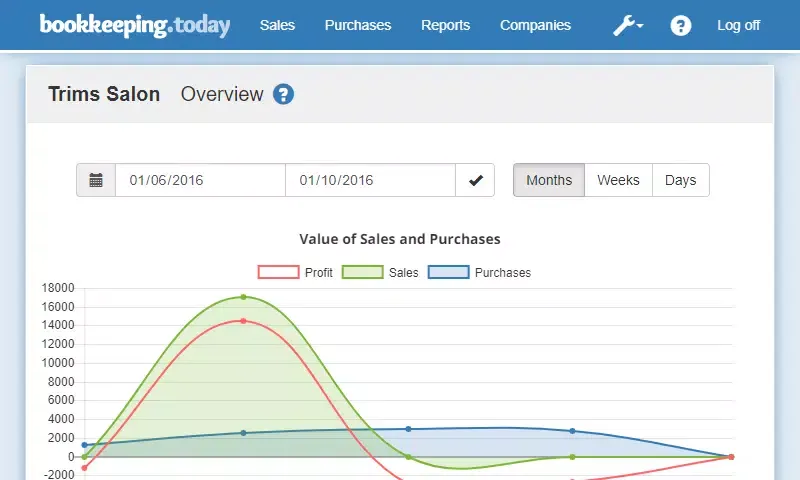Click the Overview heading text
The height and width of the screenshot is (480, 800).
pyautogui.click(x=222, y=94)
